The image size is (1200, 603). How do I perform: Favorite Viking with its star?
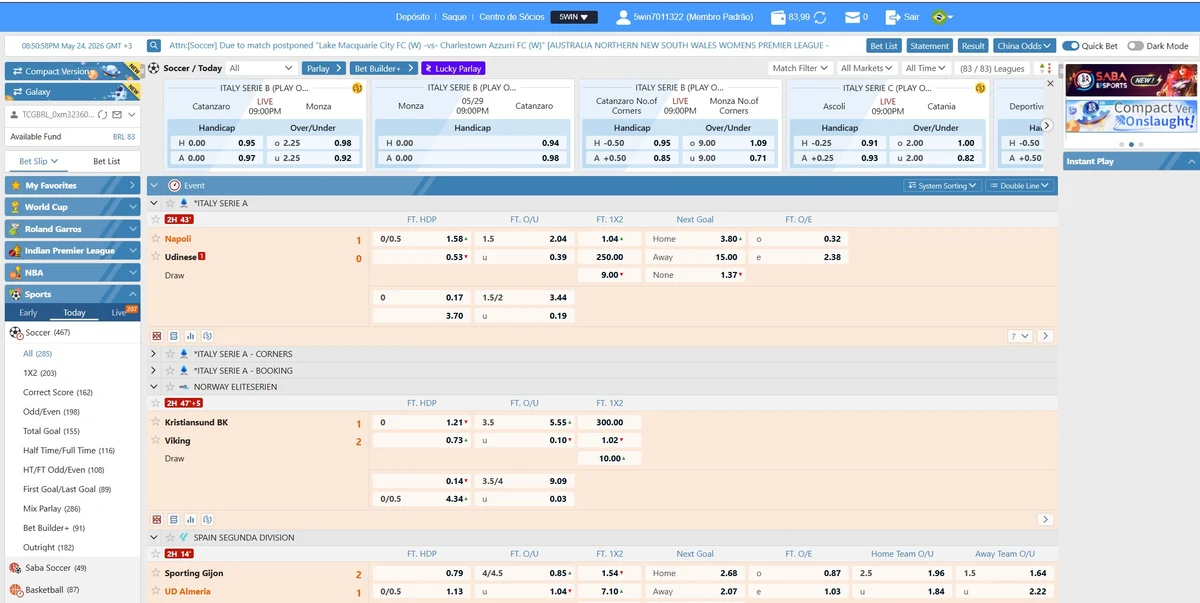[x=155, y=440]
